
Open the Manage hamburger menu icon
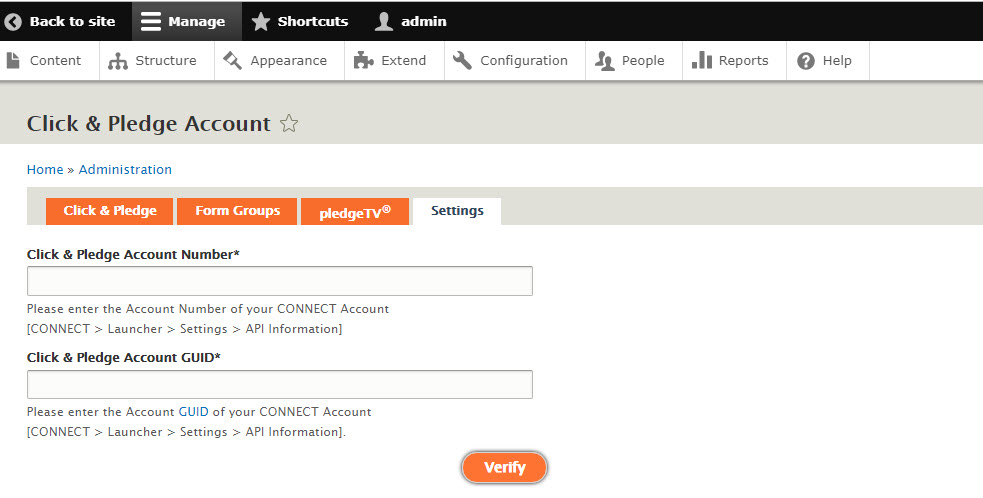coord(150,21)
